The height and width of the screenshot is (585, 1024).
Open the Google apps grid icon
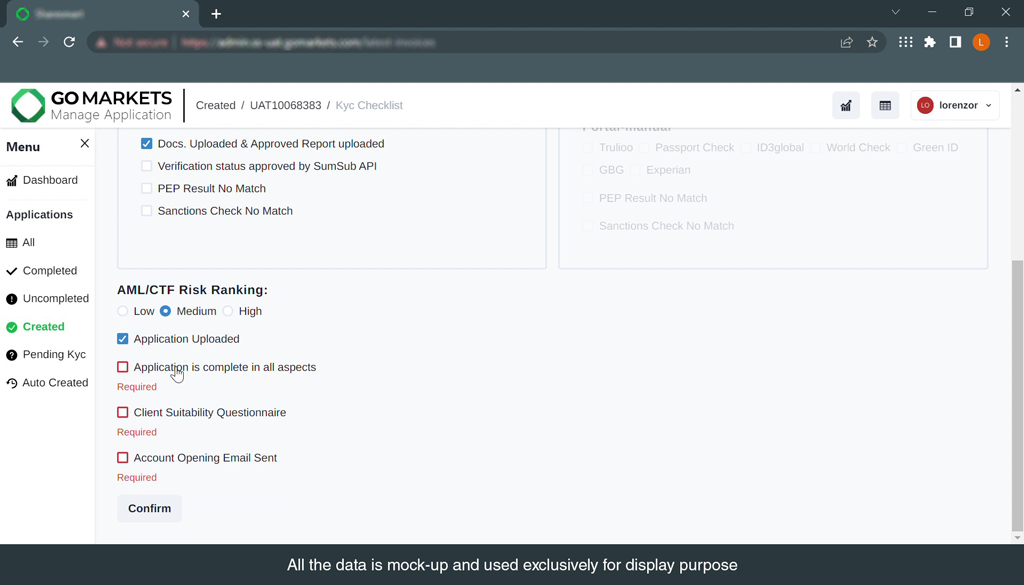pos(905,42)
